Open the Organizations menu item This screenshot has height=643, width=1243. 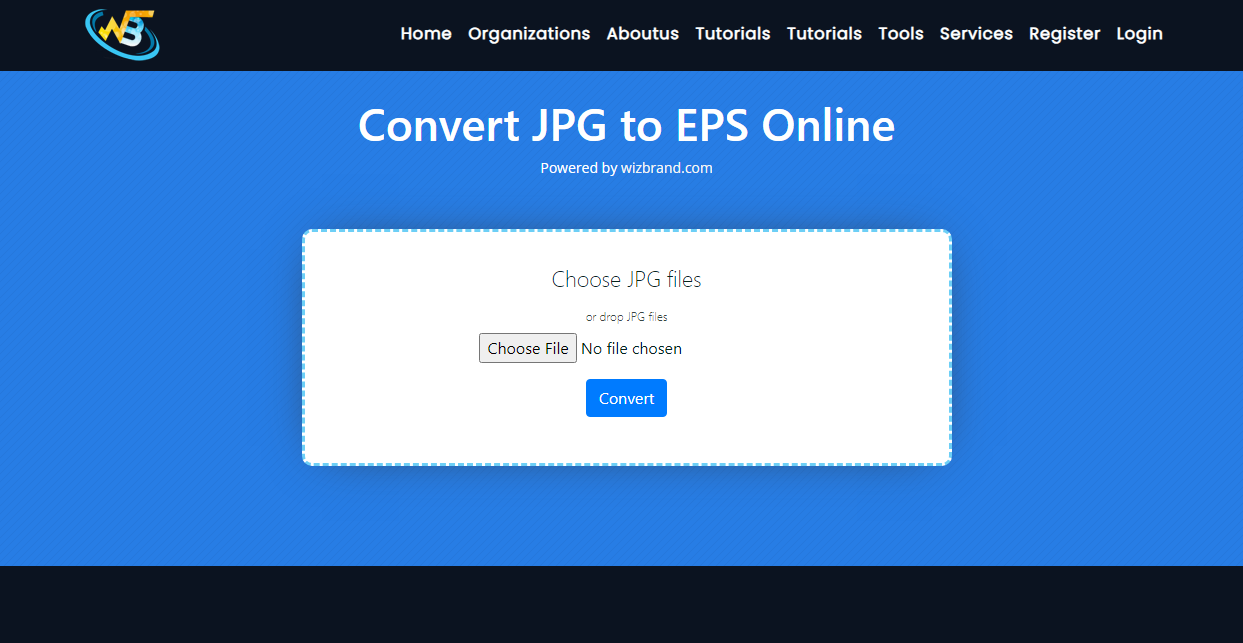(529, 34)
